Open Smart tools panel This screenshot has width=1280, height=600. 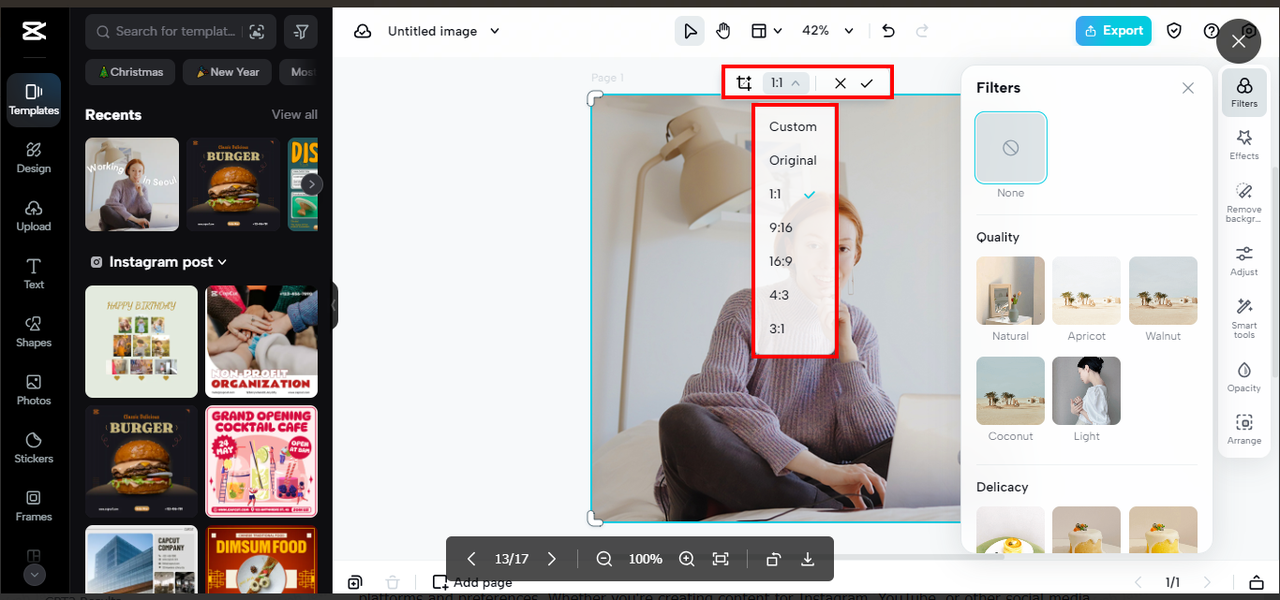coord(1244,318)
